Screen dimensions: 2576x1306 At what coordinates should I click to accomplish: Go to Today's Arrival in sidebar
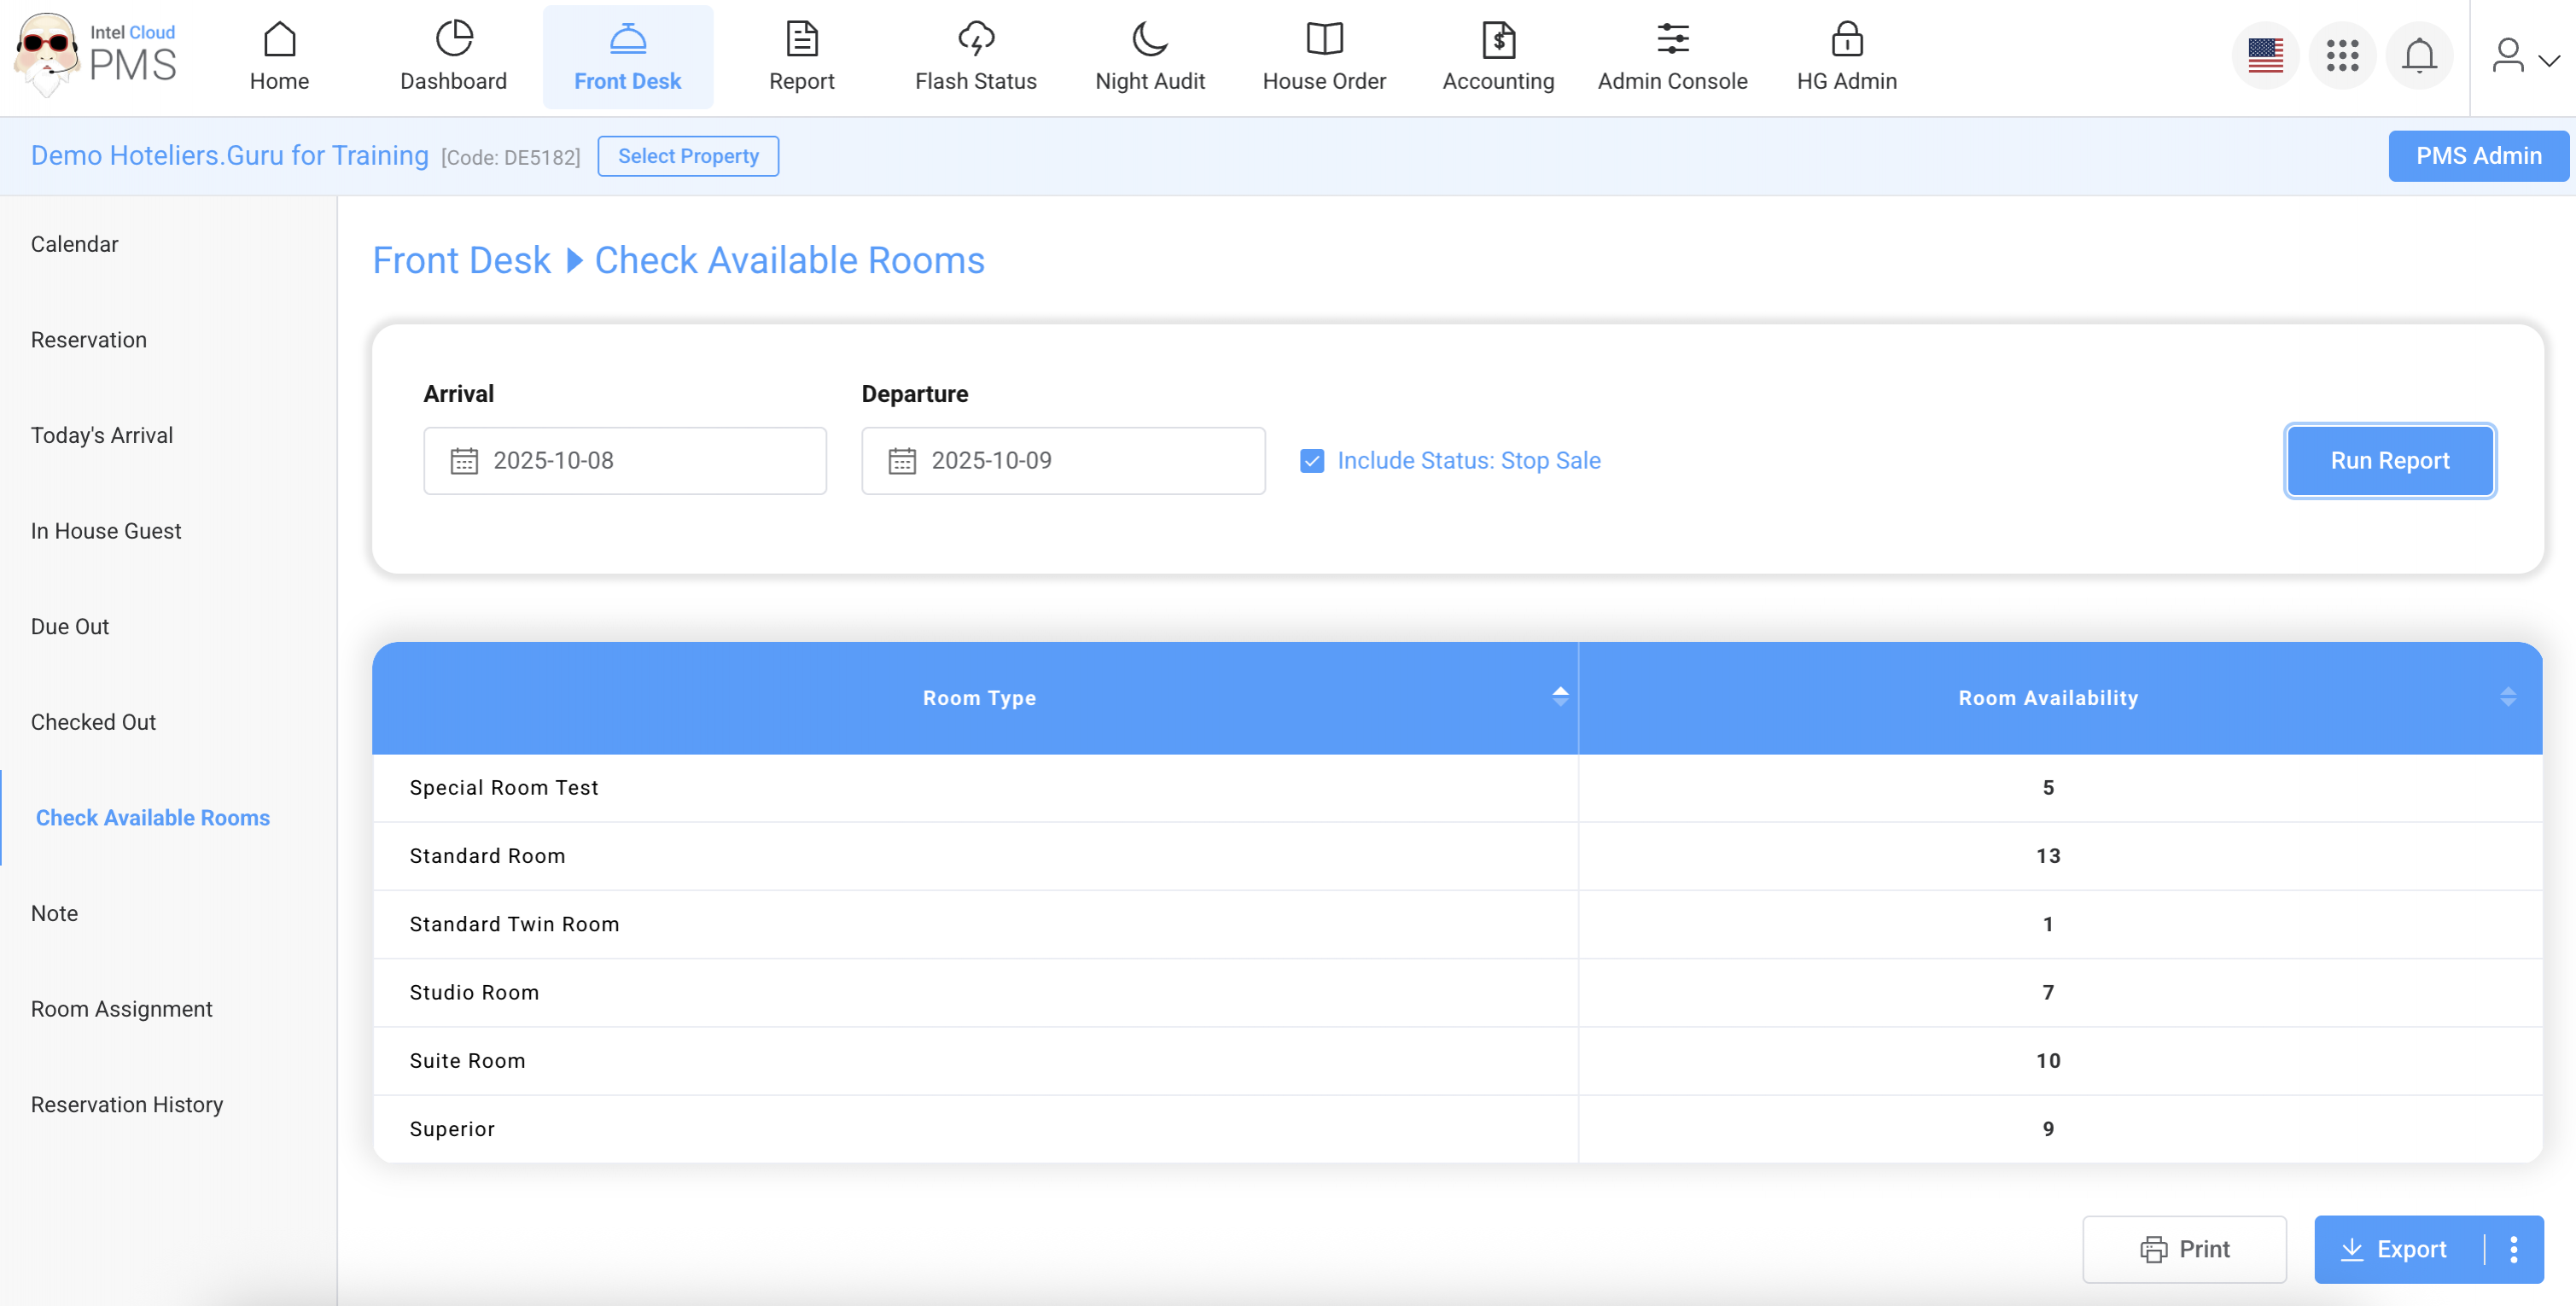tap(102, 435)
